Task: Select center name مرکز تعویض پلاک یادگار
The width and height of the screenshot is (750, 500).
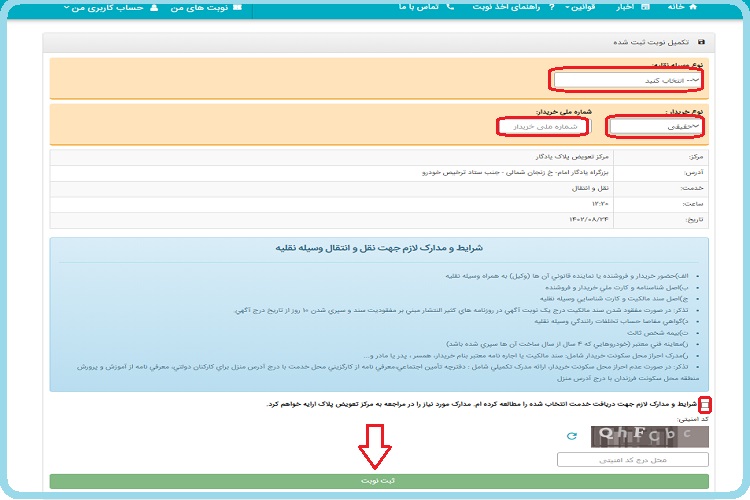Action: pos(572,156)
